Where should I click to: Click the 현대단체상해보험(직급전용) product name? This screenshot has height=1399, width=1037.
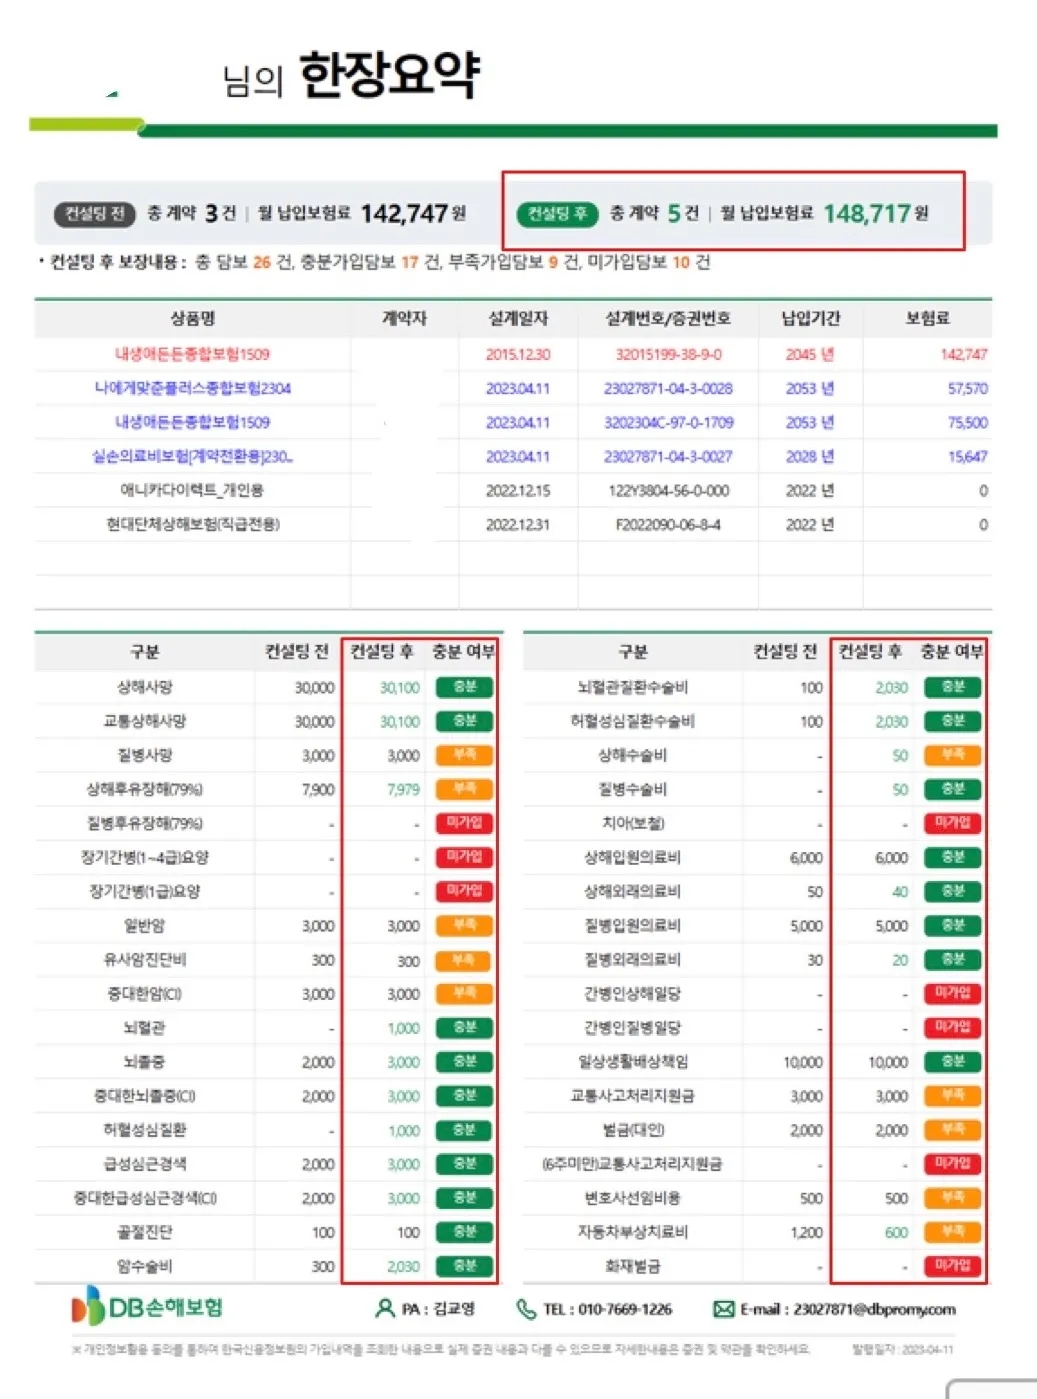pos(193,524)
